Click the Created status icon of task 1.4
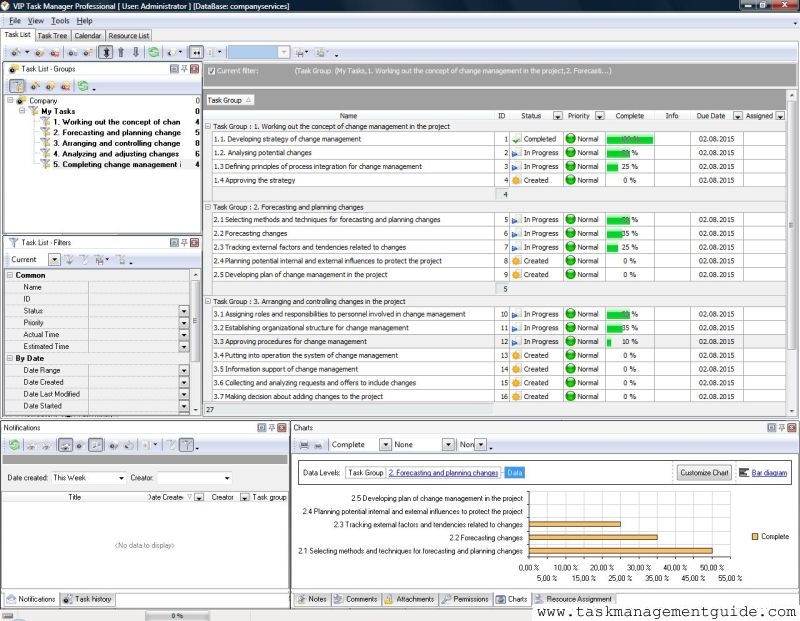Image resolution: width=800 pixels, height=621 pixels. [516, 180]
